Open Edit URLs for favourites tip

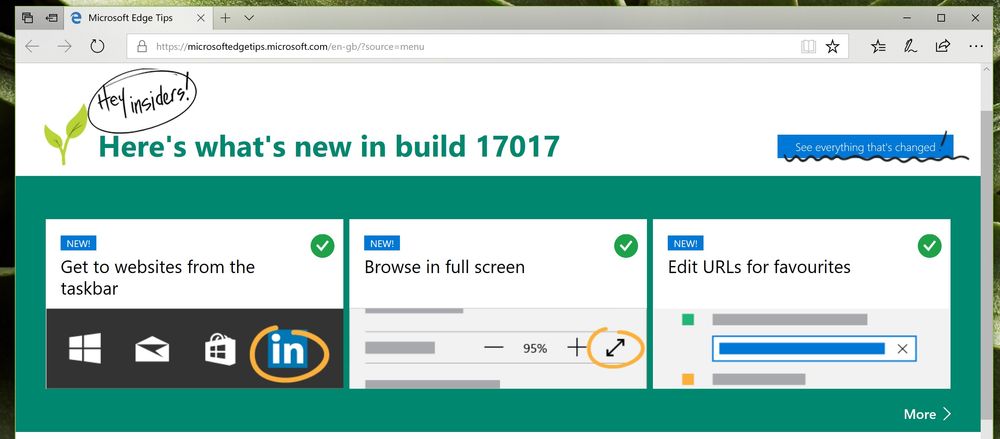click(802, 304)
